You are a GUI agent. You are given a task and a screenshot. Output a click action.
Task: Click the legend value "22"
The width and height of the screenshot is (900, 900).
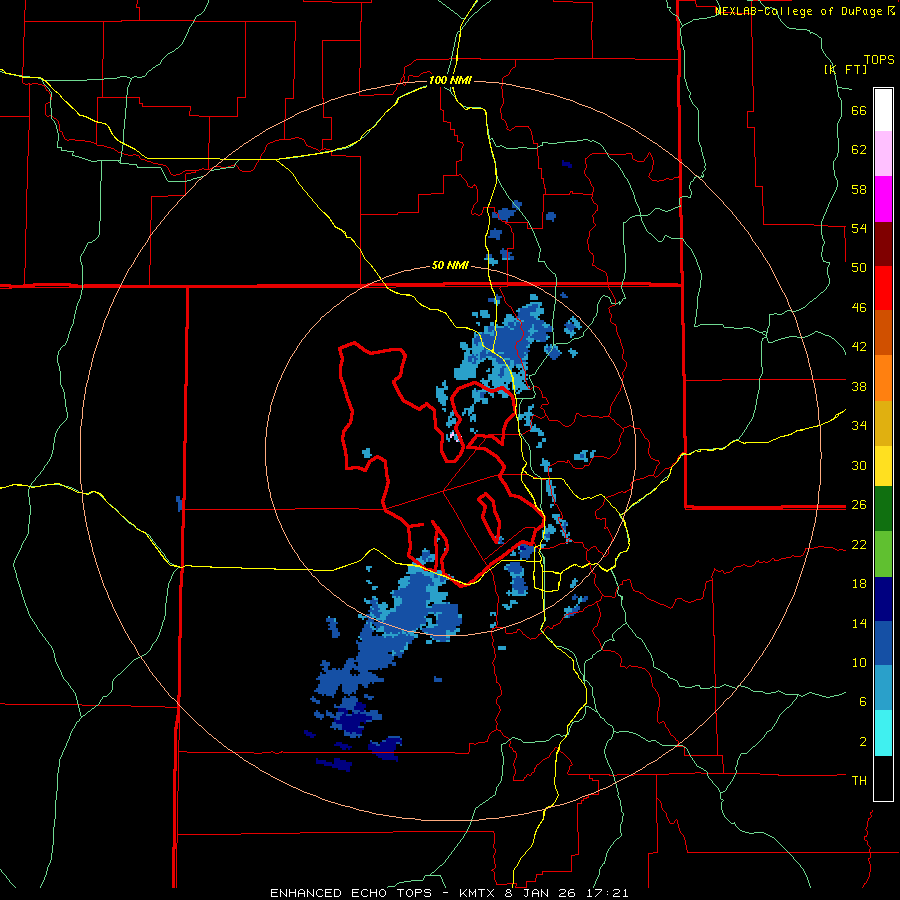(x=859, y=544)
